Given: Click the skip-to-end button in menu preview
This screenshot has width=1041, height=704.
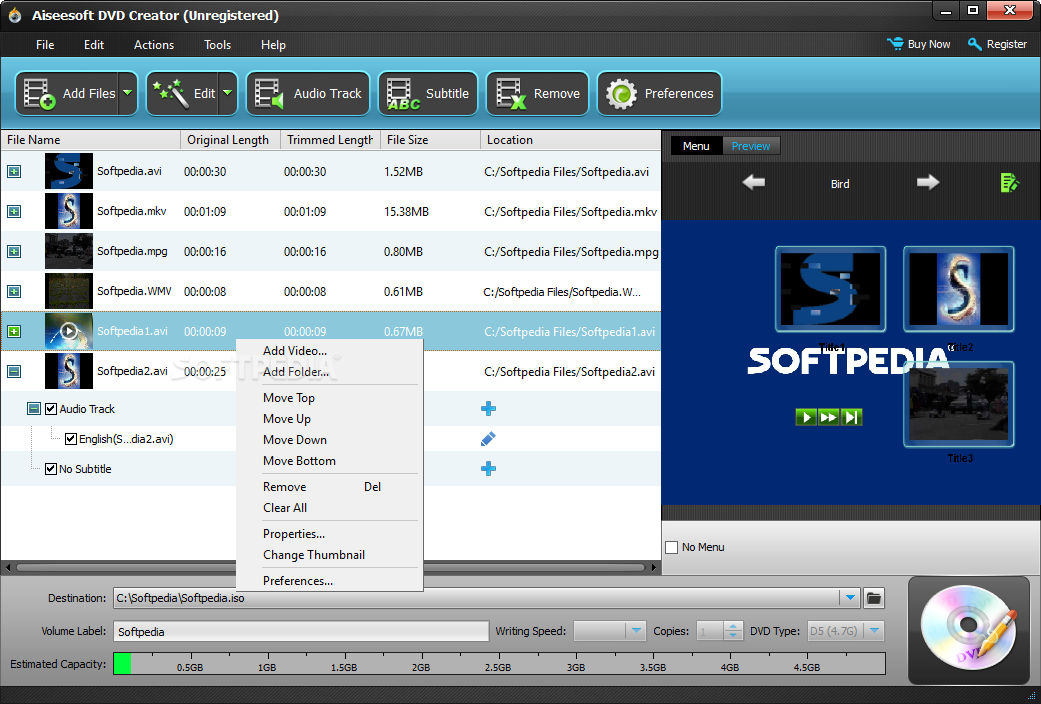Looking at the screenshot, I should 851,417.
